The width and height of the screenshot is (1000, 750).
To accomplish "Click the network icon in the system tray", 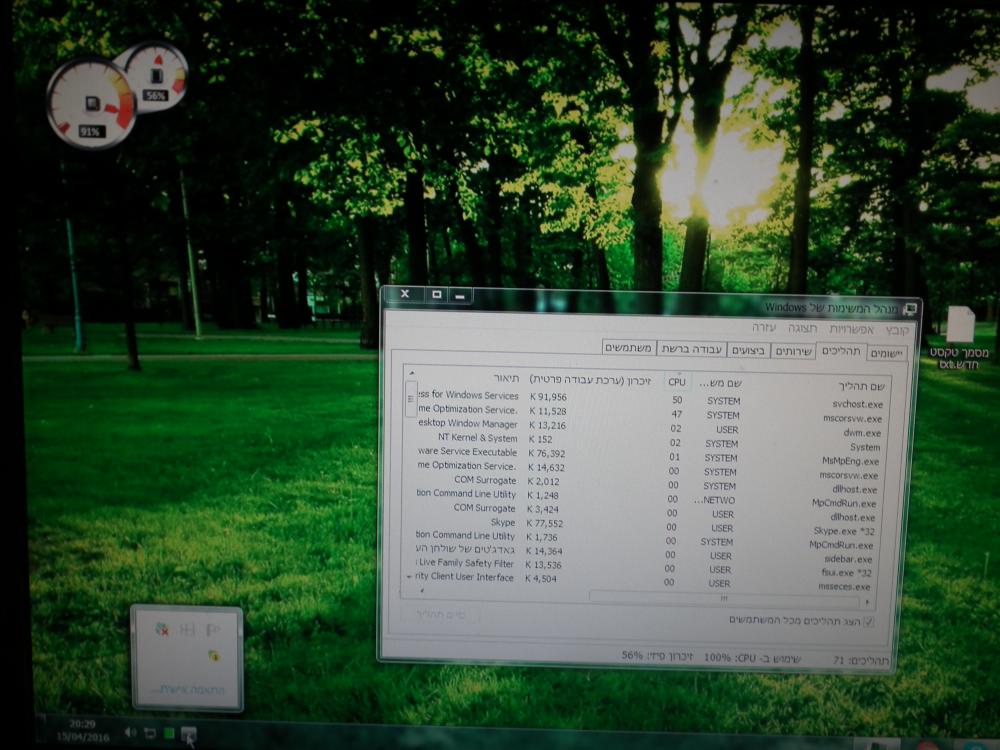I will (x=150, y=734).
